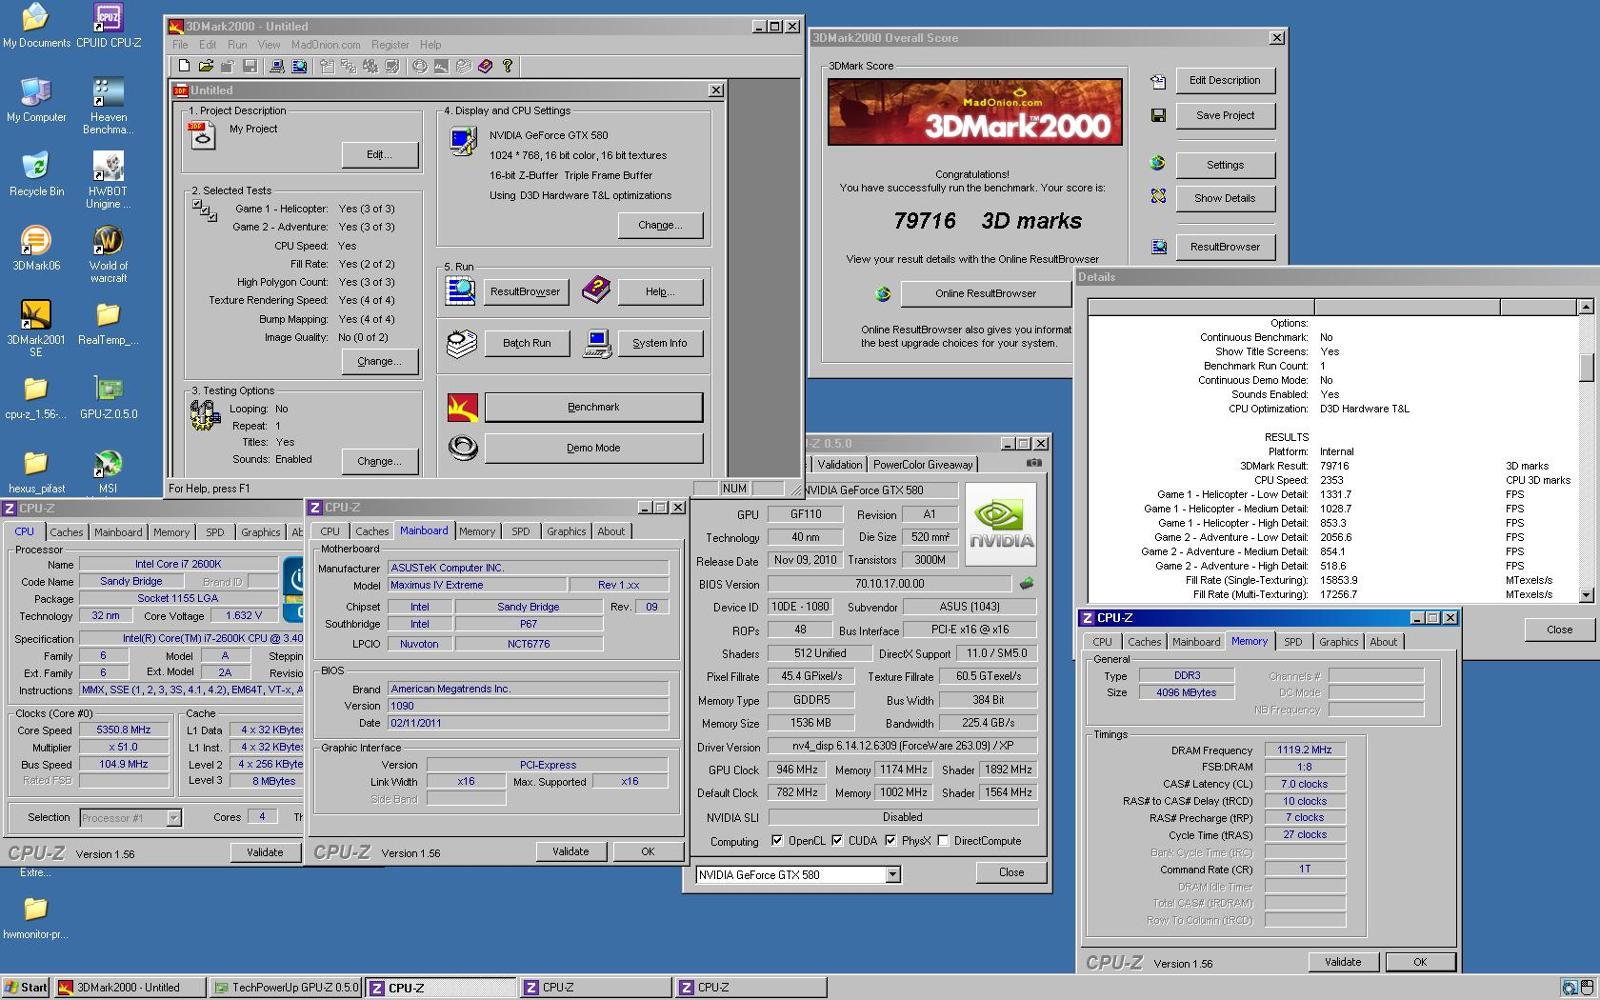Switch to Validation tab in GPU-Z
Screen dimensions: 1600x1000
click(x=839, y=465)
